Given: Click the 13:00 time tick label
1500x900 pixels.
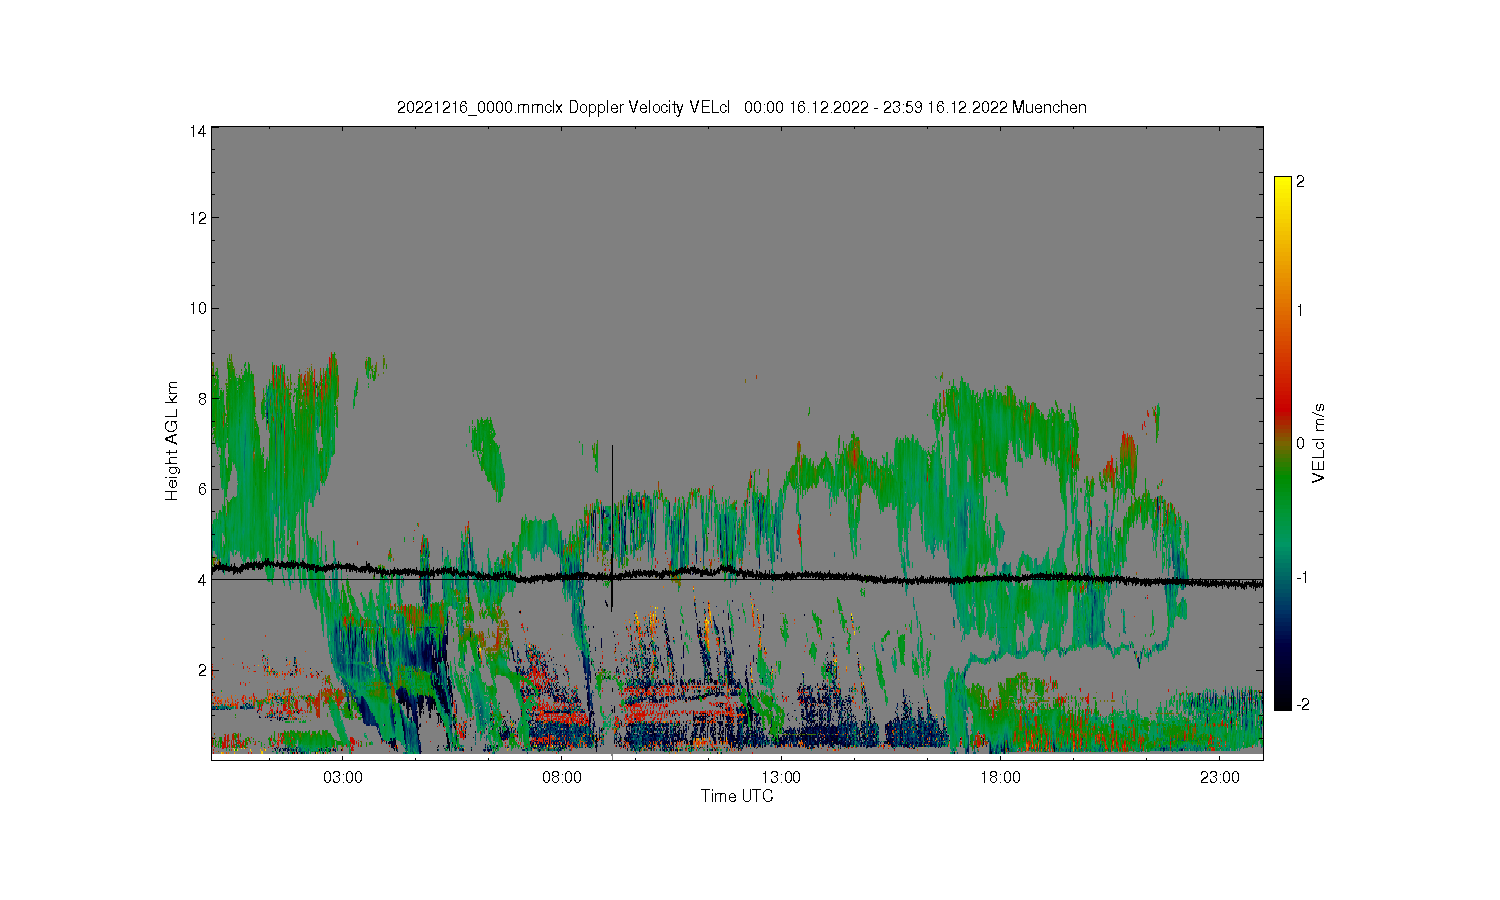Looking at the screenshot, I should pos(781,778).
